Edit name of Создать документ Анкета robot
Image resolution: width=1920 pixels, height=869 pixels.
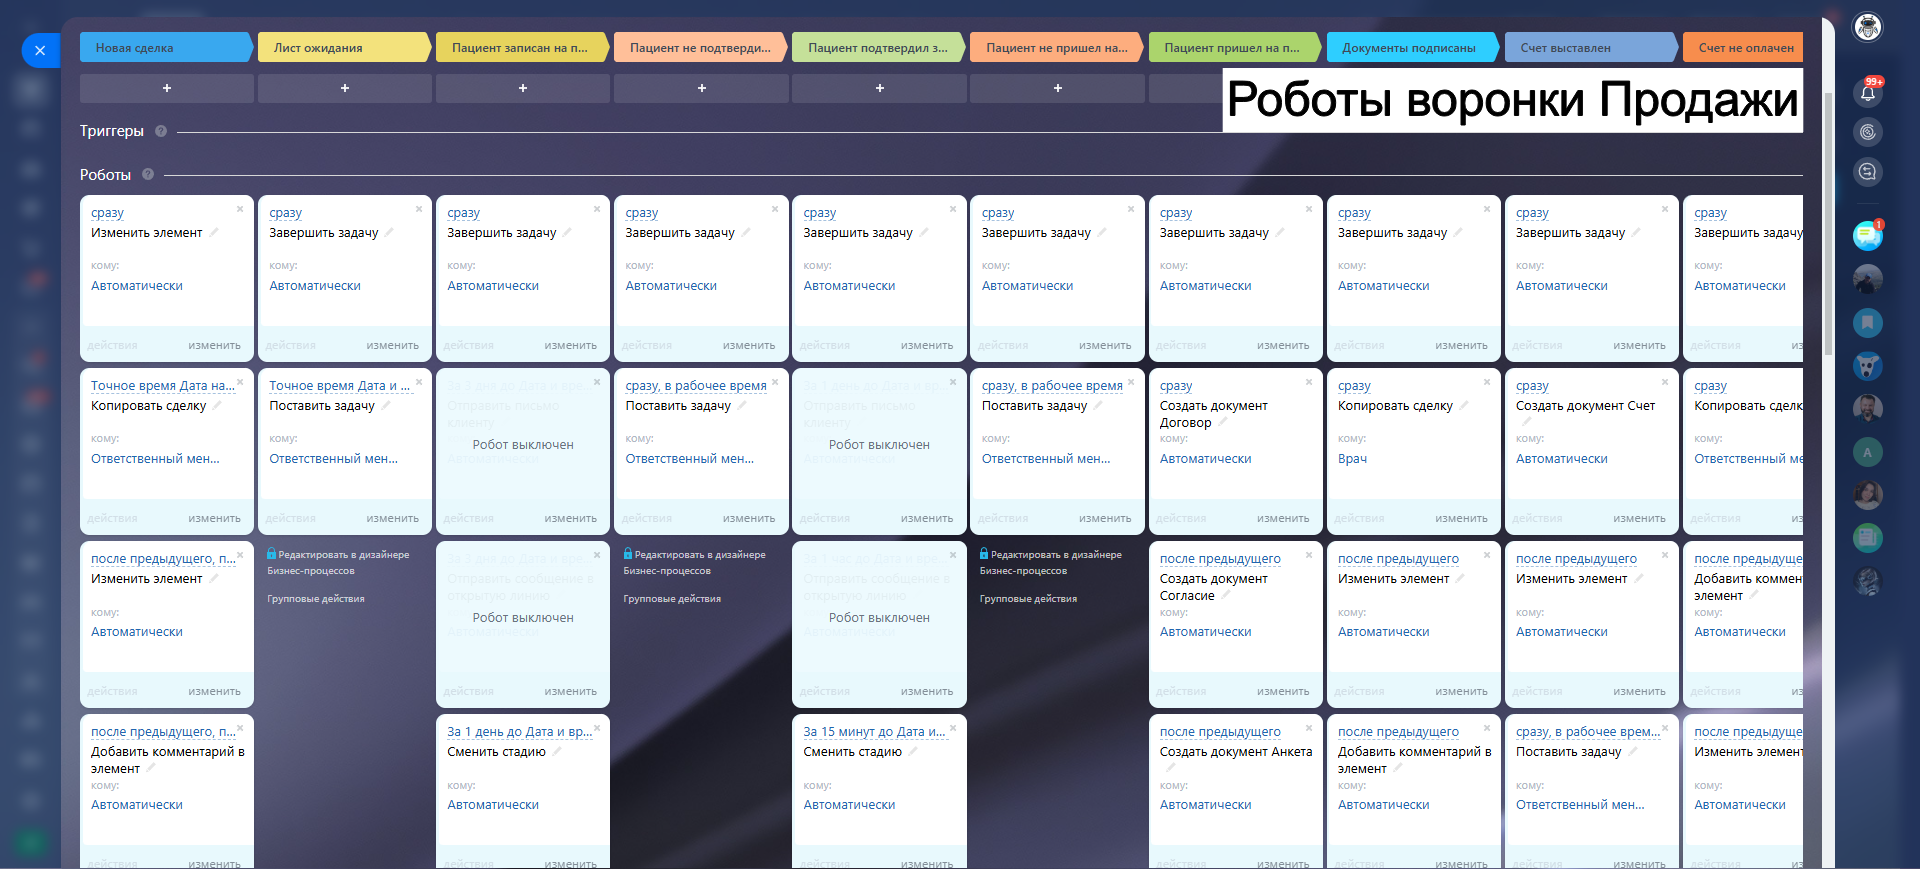(1170, 768)
